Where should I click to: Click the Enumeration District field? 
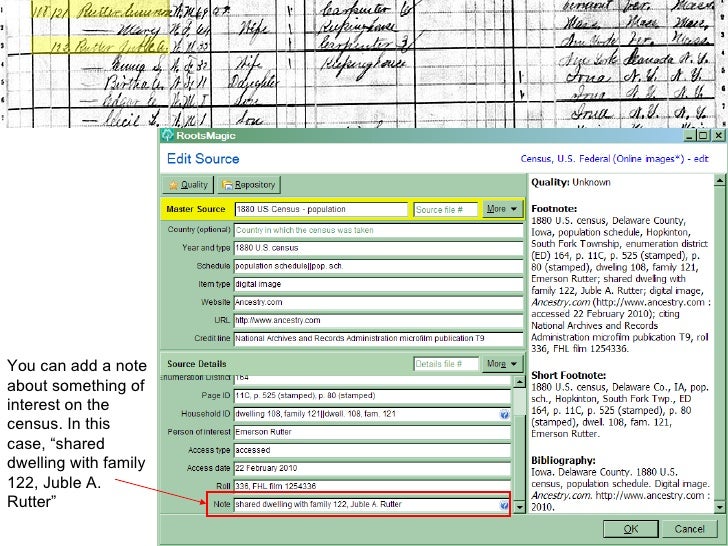pos(372,379)
